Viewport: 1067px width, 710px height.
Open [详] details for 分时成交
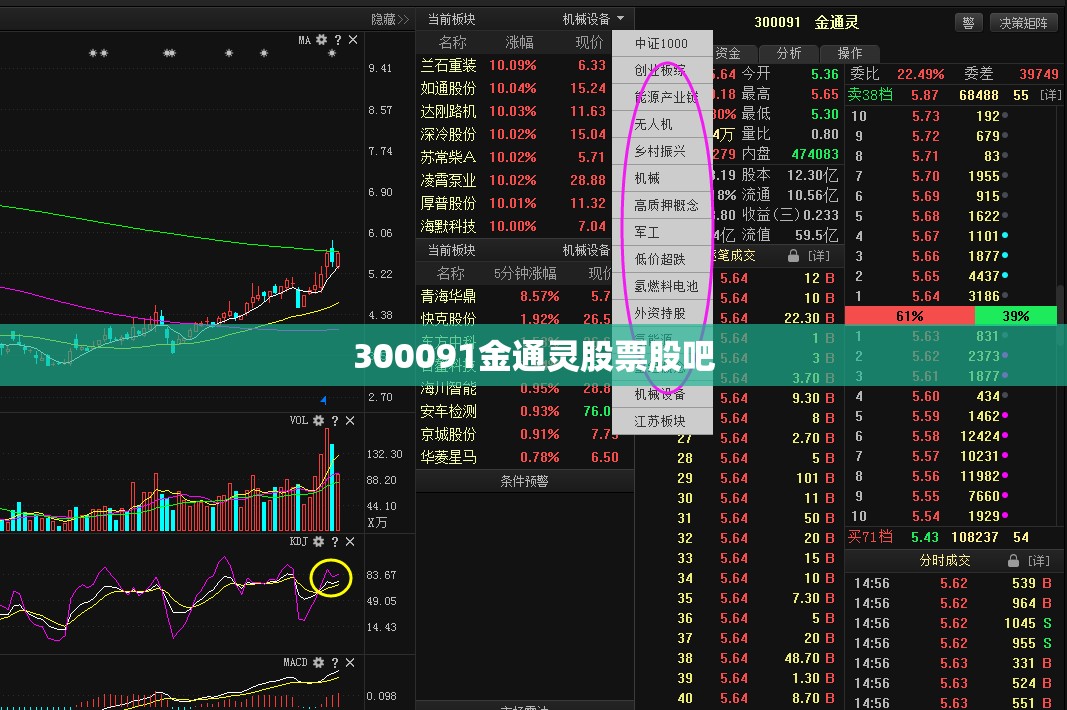tap(1038, 560)
